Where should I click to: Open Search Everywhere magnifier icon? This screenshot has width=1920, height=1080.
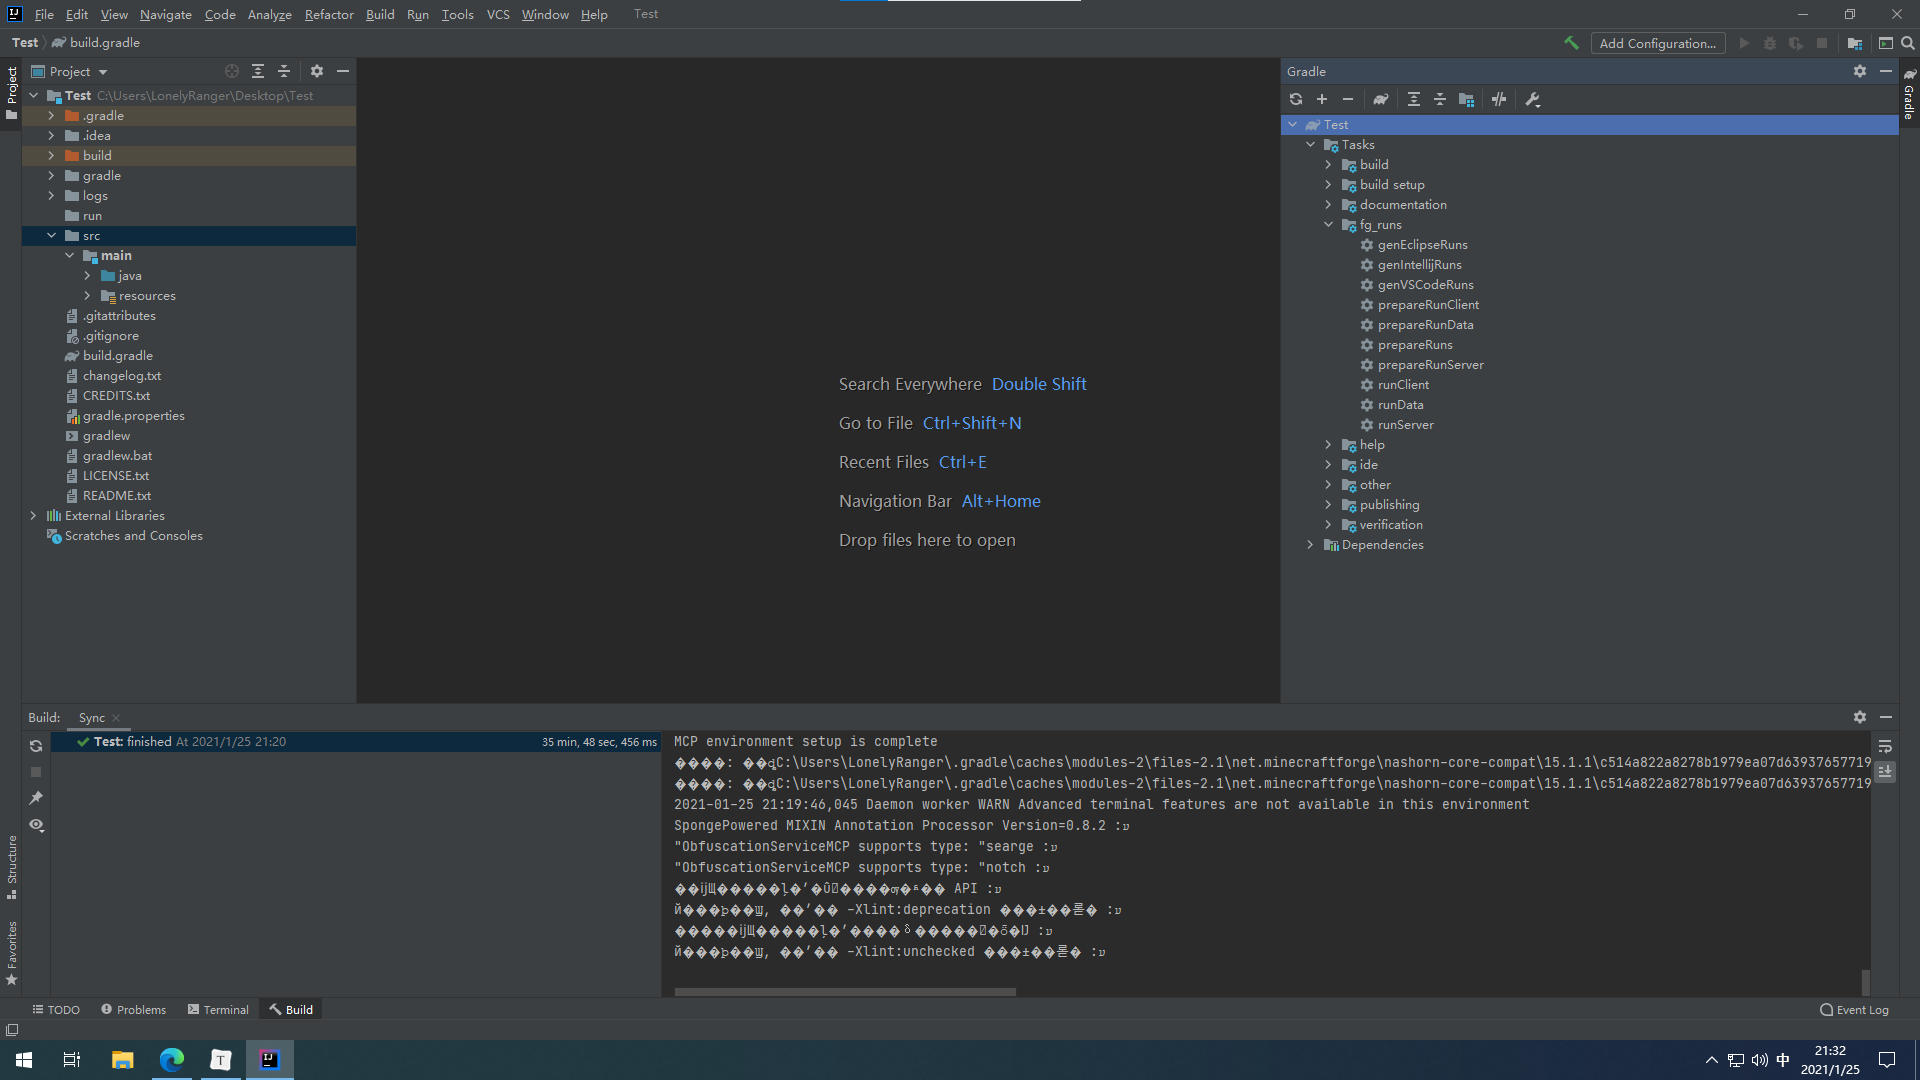pyautogui.click(x=1908, y=43)
